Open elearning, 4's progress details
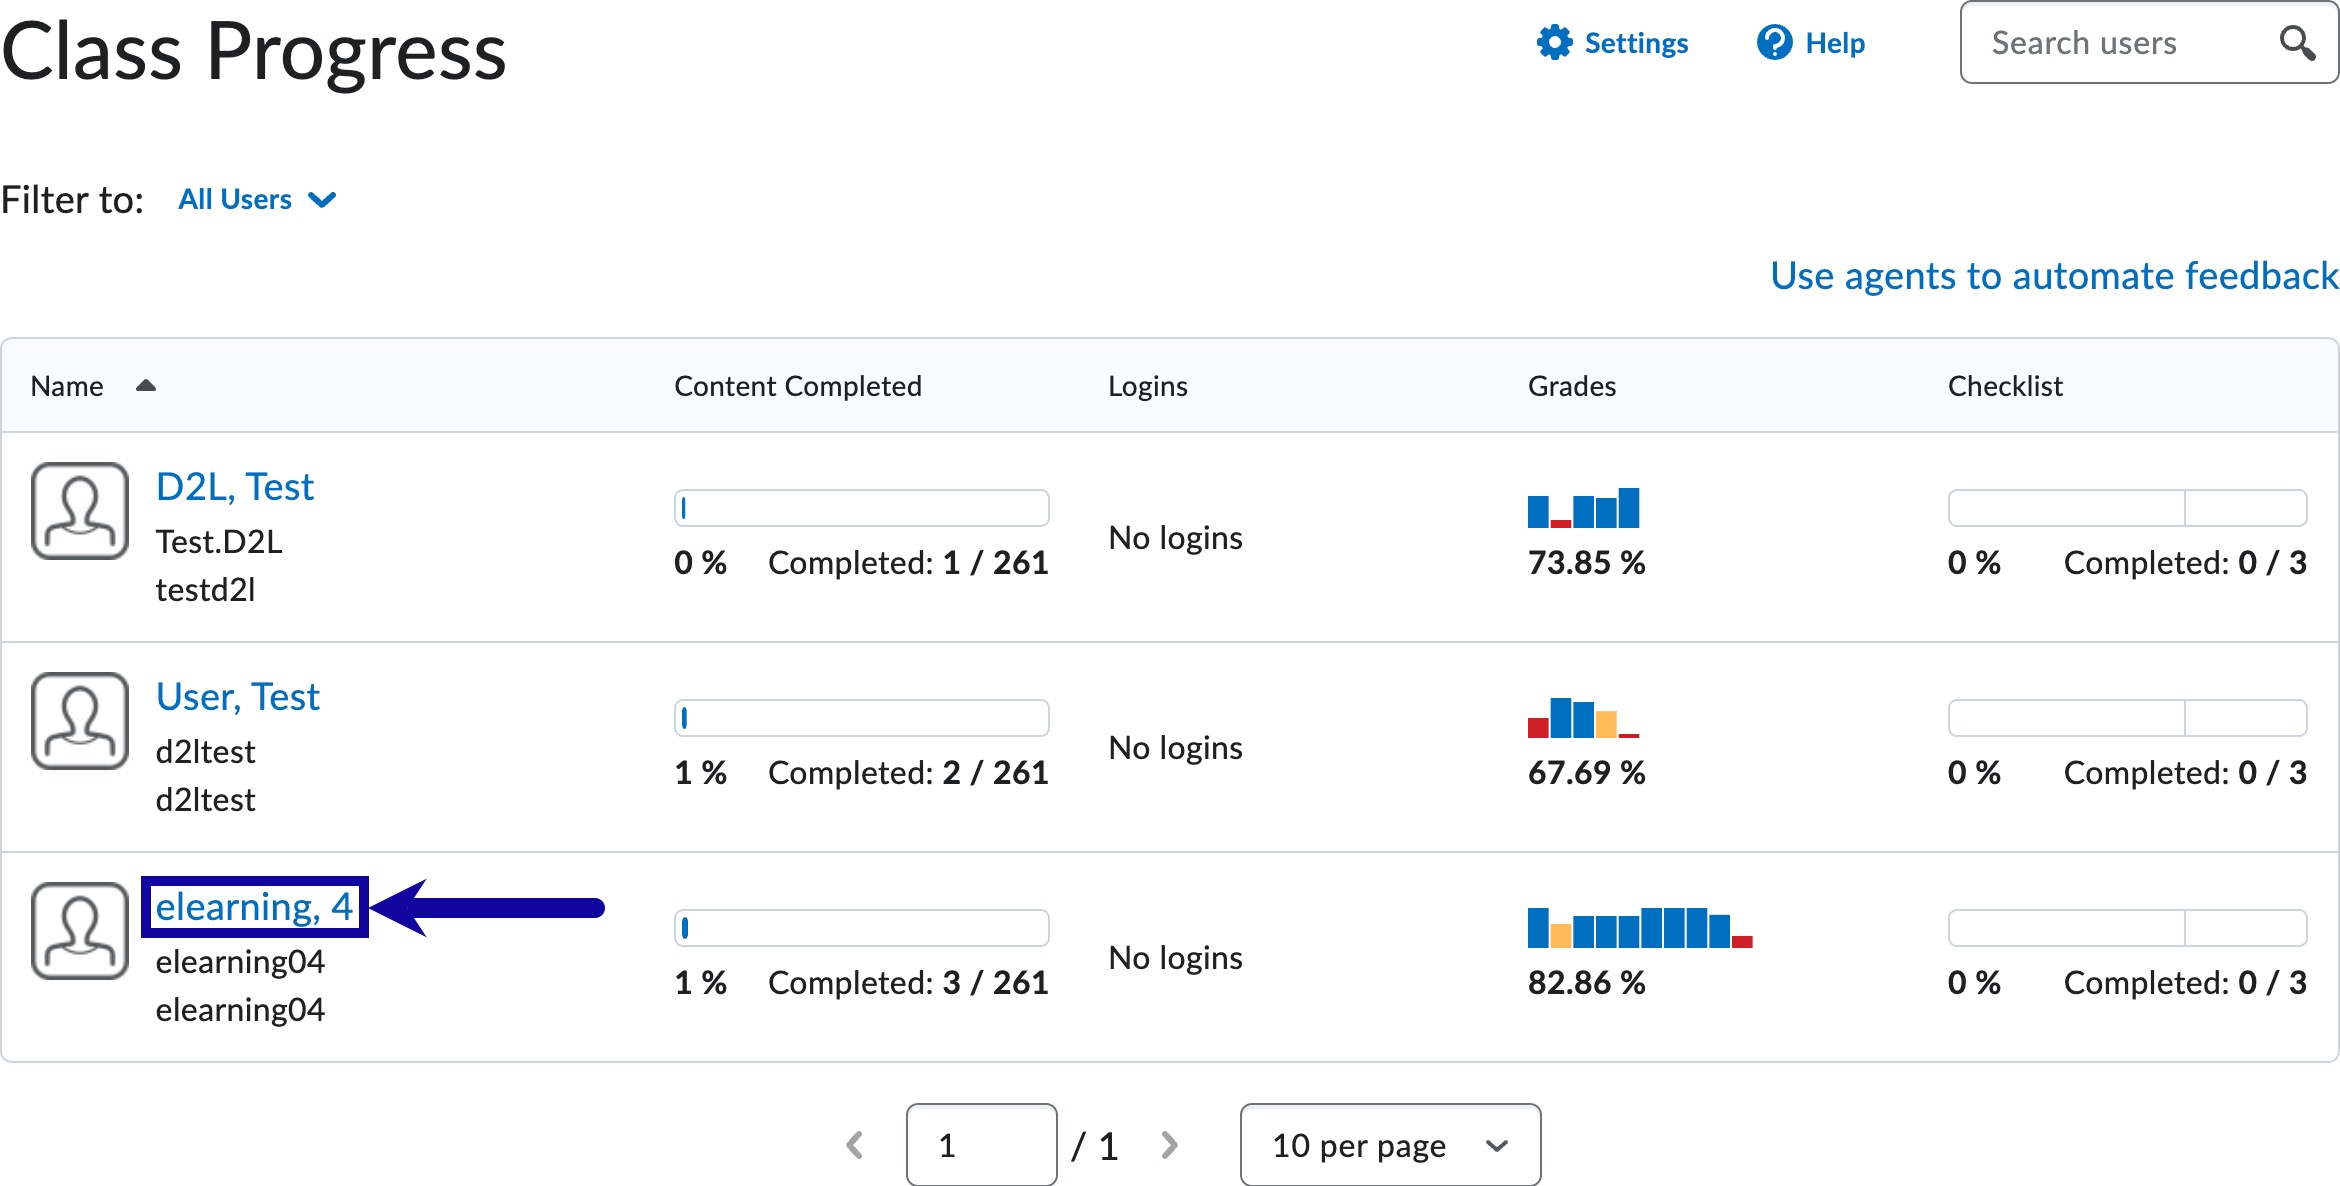The width and height of the screenshot is (2340, 1186). pos(252,907)
